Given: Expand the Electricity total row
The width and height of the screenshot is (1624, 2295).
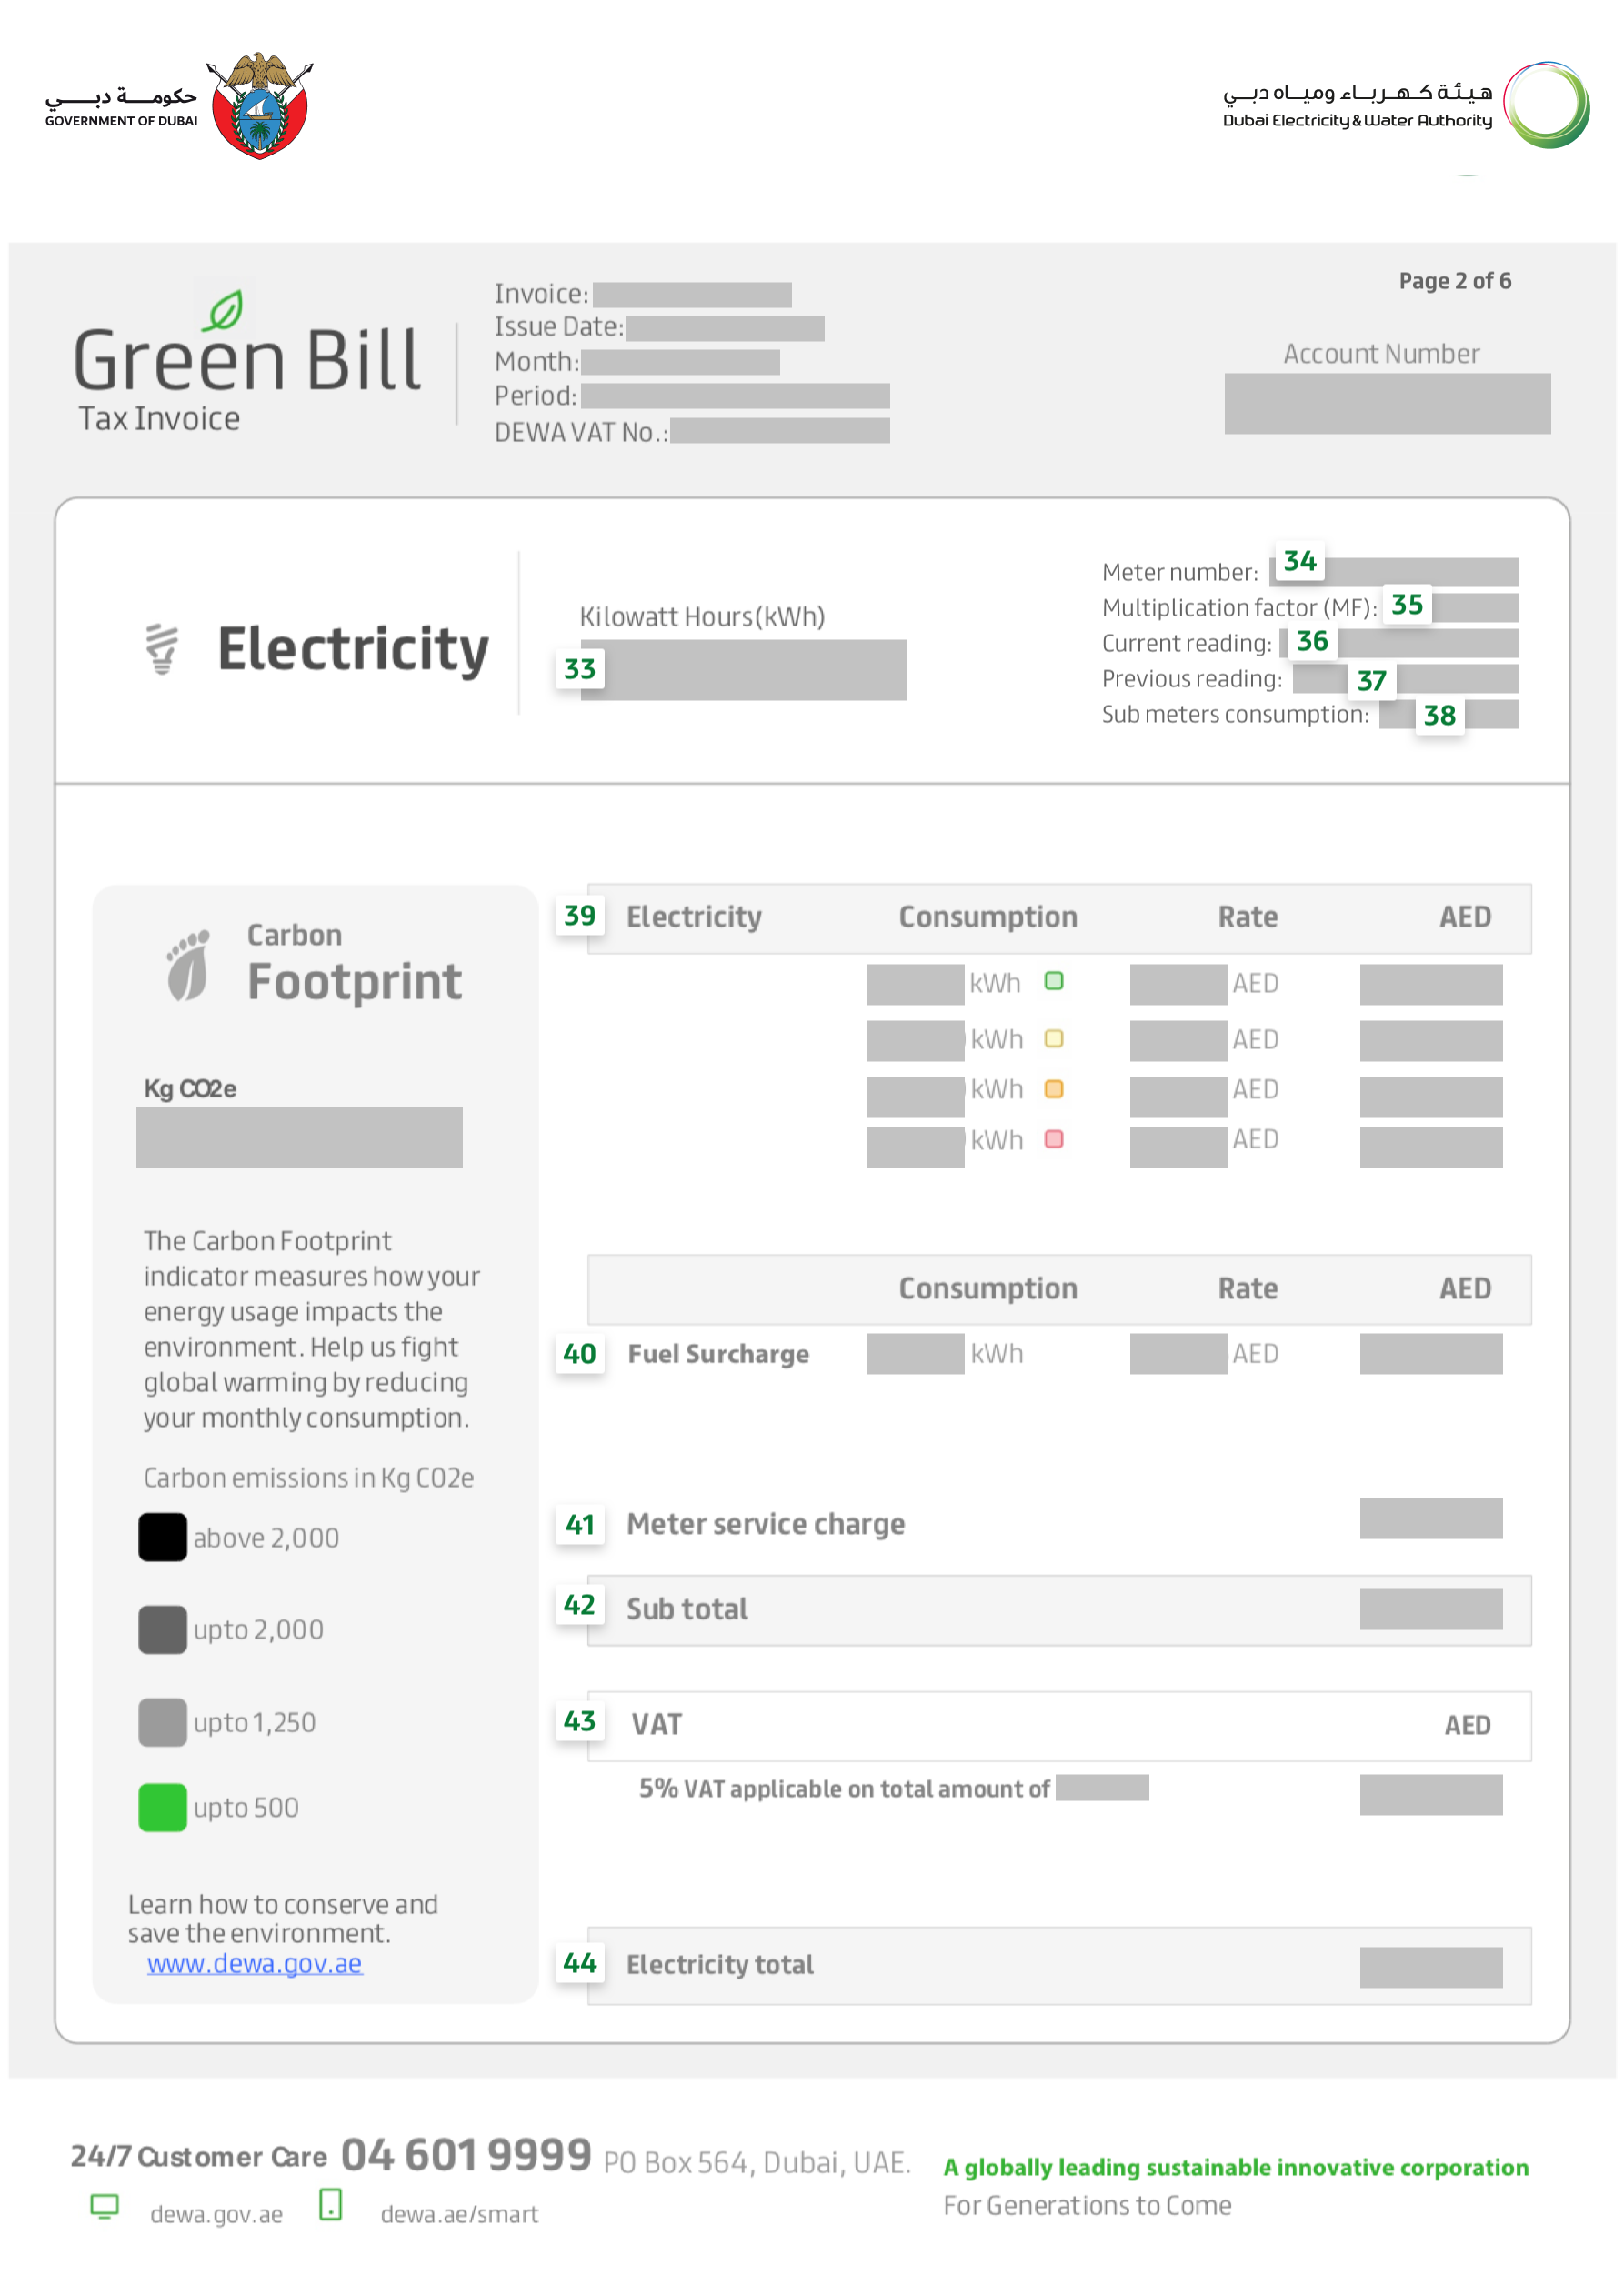Looking at the screenshot, I should click(x=719, y=1964).
